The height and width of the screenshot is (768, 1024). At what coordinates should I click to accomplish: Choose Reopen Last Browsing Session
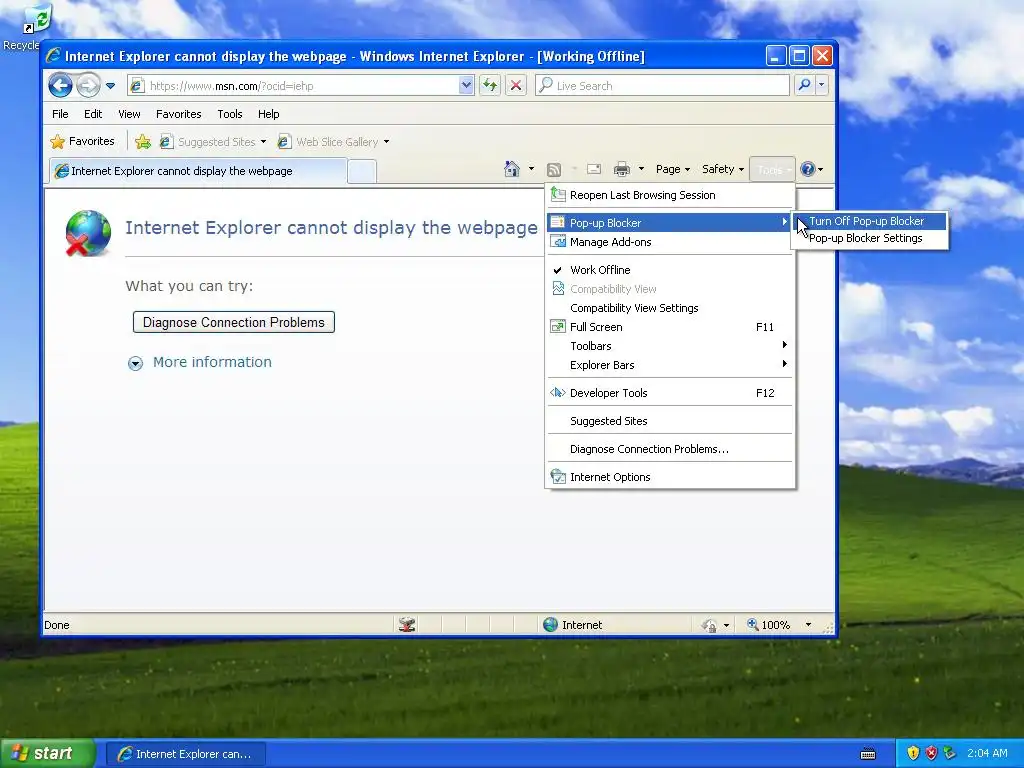pos(670,195)
